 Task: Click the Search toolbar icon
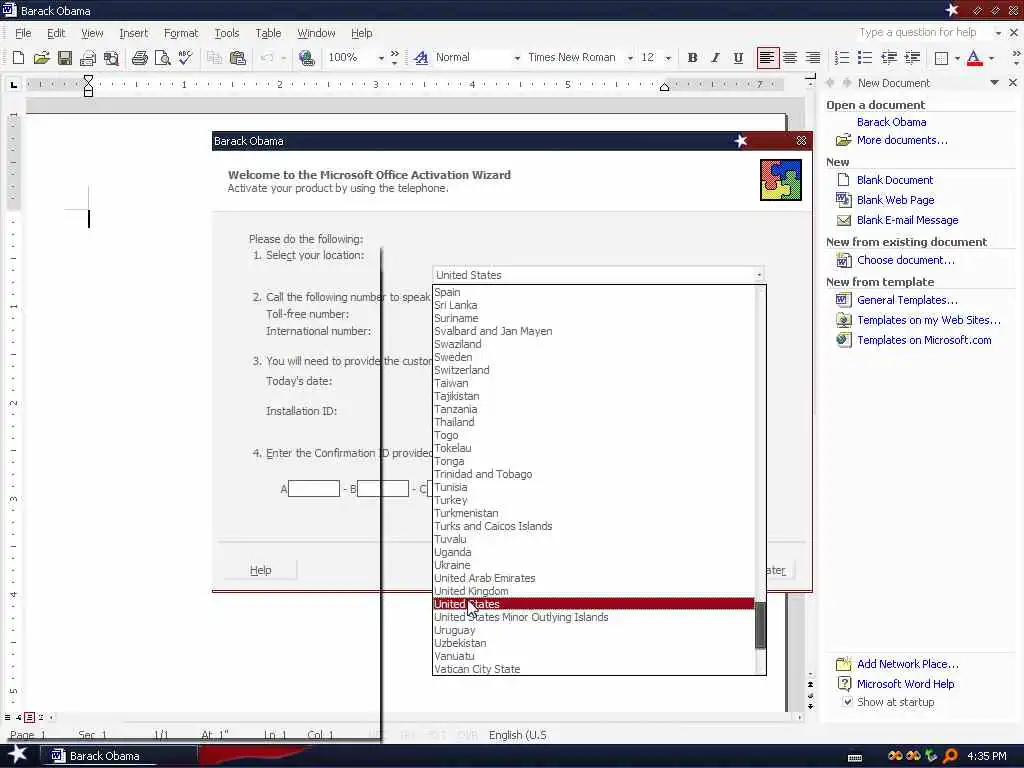pos(112,58)
